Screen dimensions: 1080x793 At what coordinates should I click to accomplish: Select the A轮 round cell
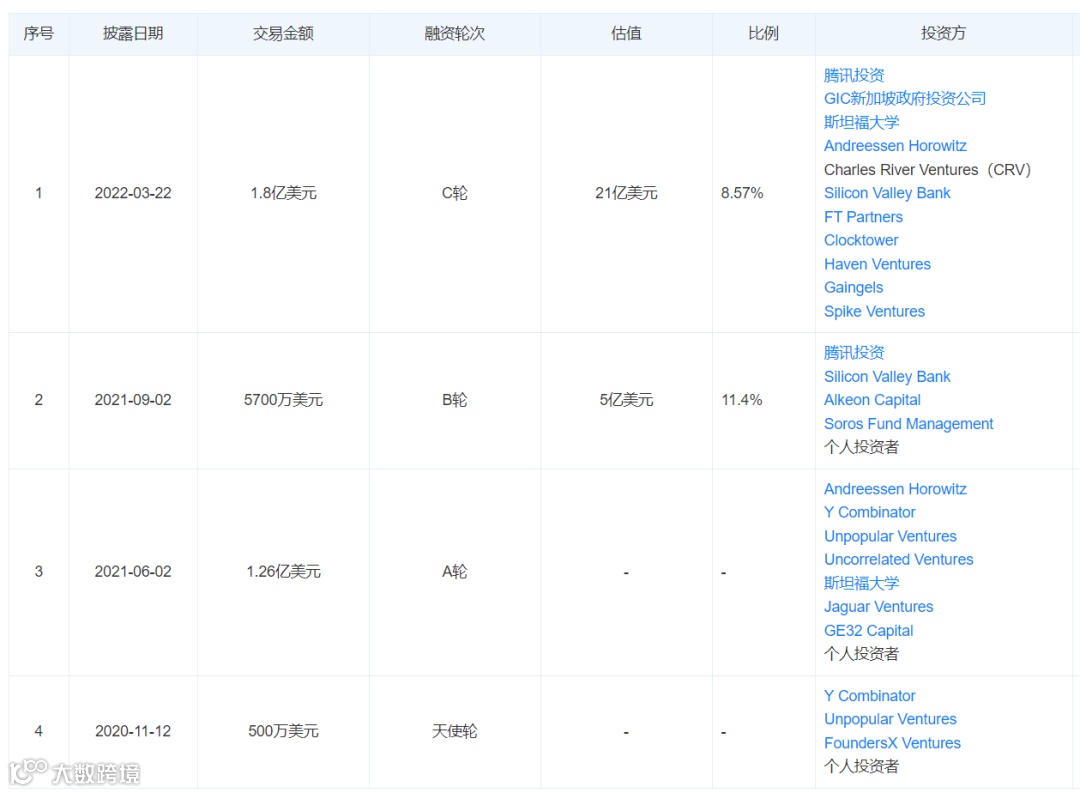tap(455, 572)
